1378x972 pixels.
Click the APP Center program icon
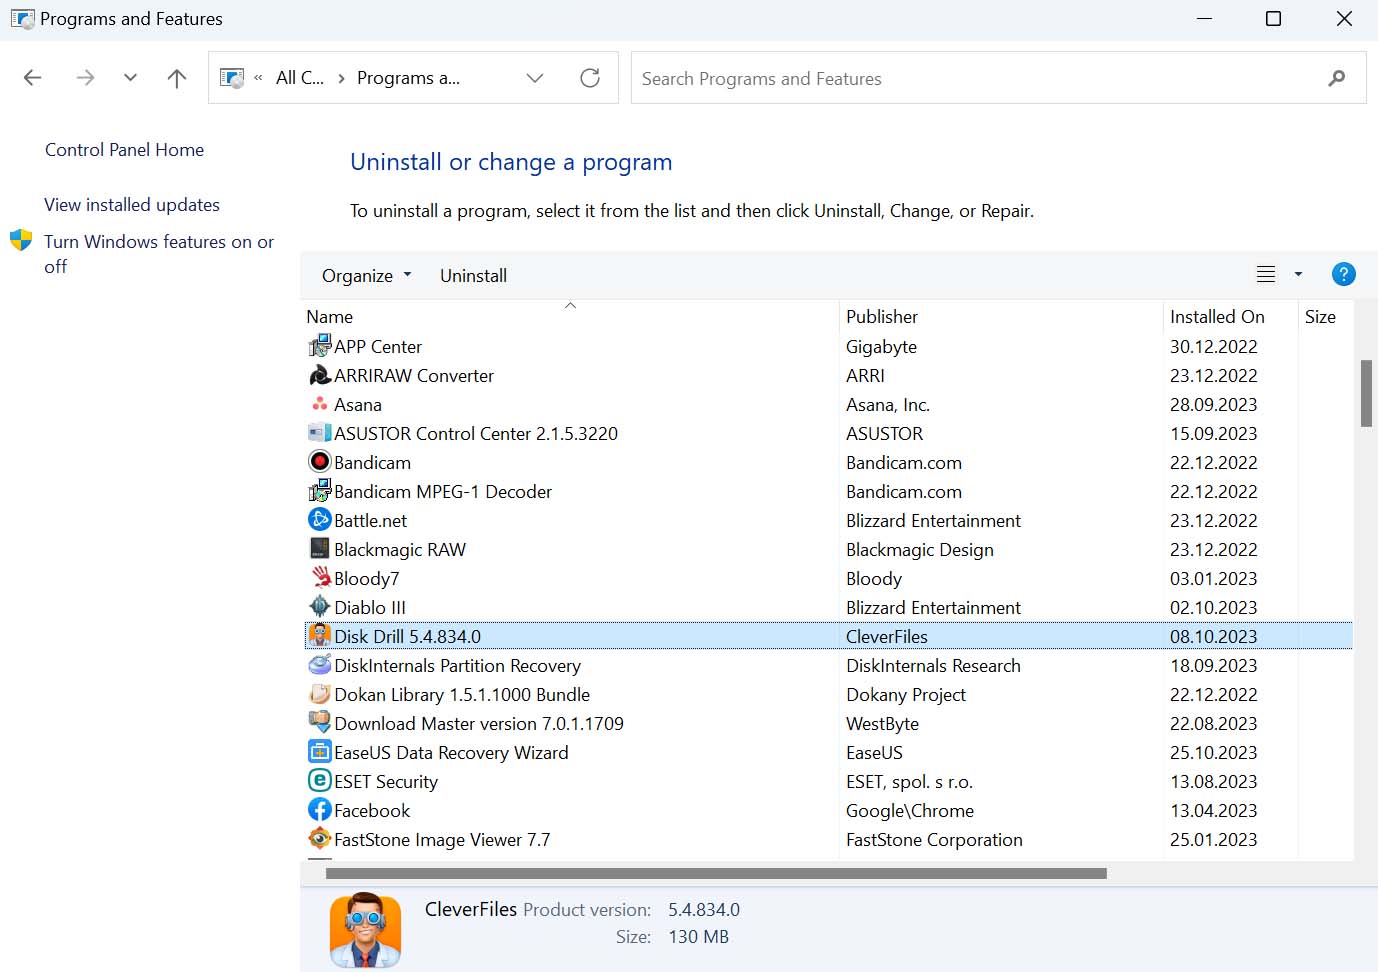pos(319,346)
